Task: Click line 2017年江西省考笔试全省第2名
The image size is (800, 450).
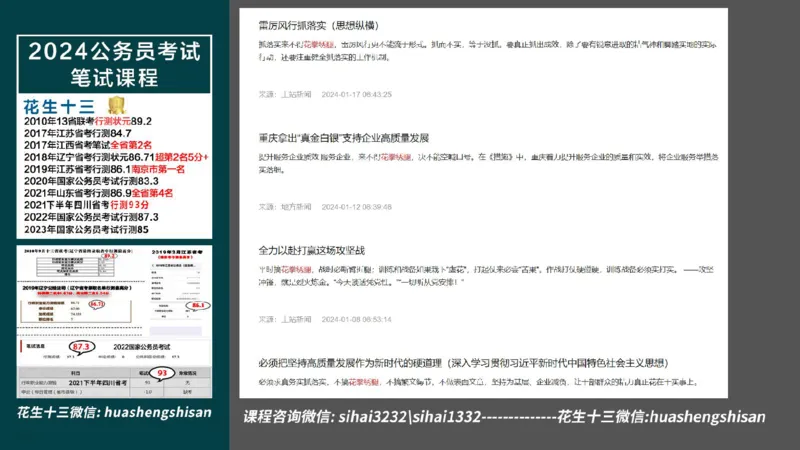Action: (88, 145)
